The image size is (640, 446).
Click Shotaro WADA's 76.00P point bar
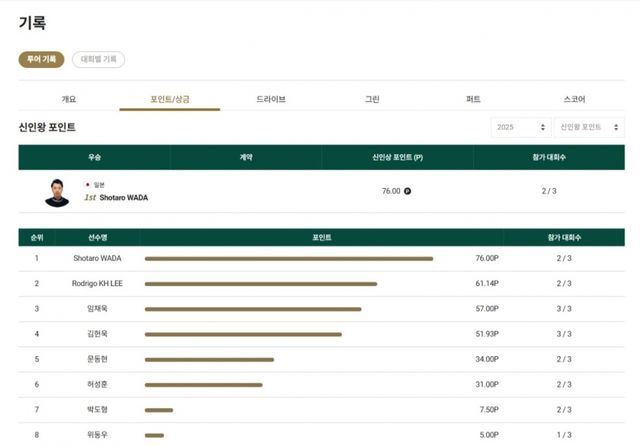[x=288, y=258]
